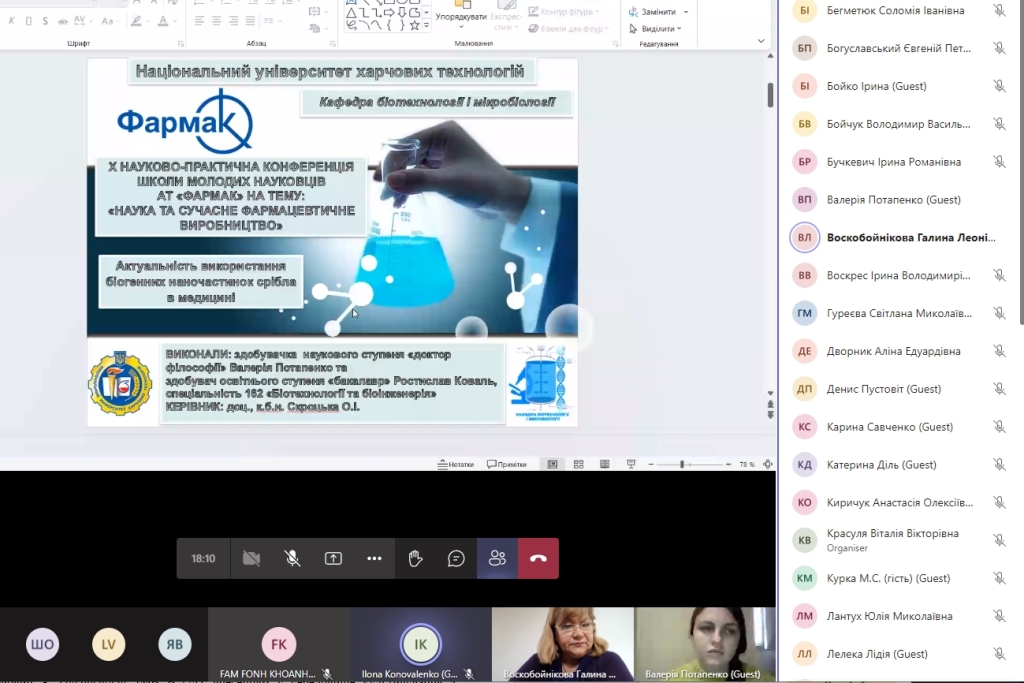Select Красуля Віталія Вікторівна organiser

point(900,540)
